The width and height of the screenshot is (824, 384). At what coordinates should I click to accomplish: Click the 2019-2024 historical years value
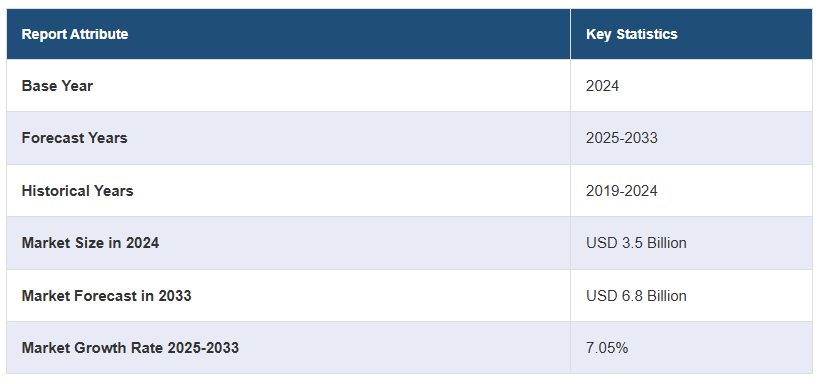[622, 191]
